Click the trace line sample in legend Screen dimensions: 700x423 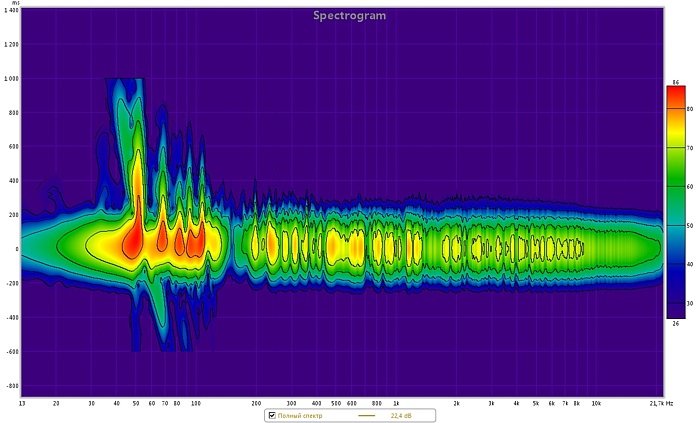pos(366,415)
